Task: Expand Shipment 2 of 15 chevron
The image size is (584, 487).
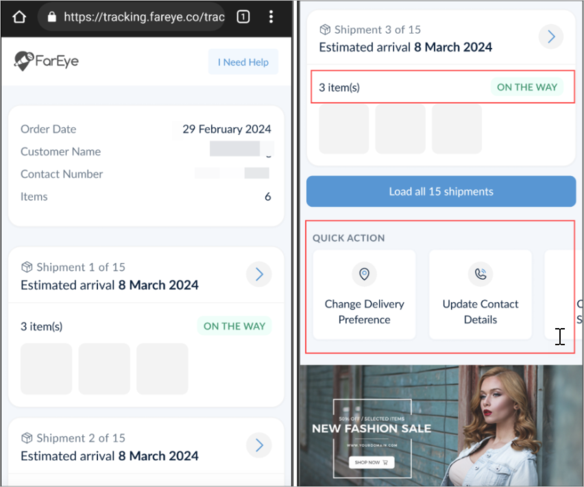Action: (x=259, y=445)
